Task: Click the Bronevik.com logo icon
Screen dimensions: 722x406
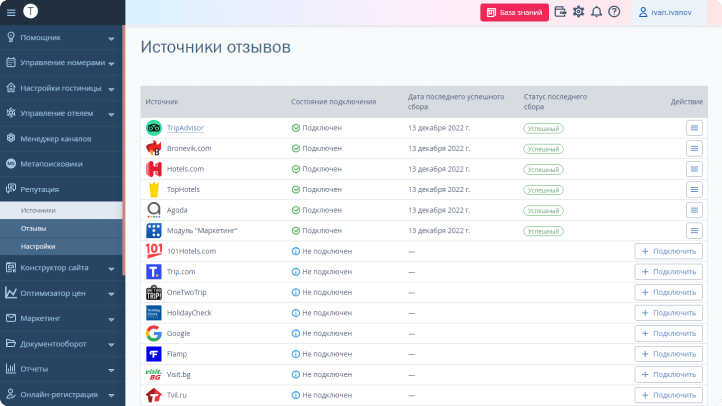Action: click(154, 148)
